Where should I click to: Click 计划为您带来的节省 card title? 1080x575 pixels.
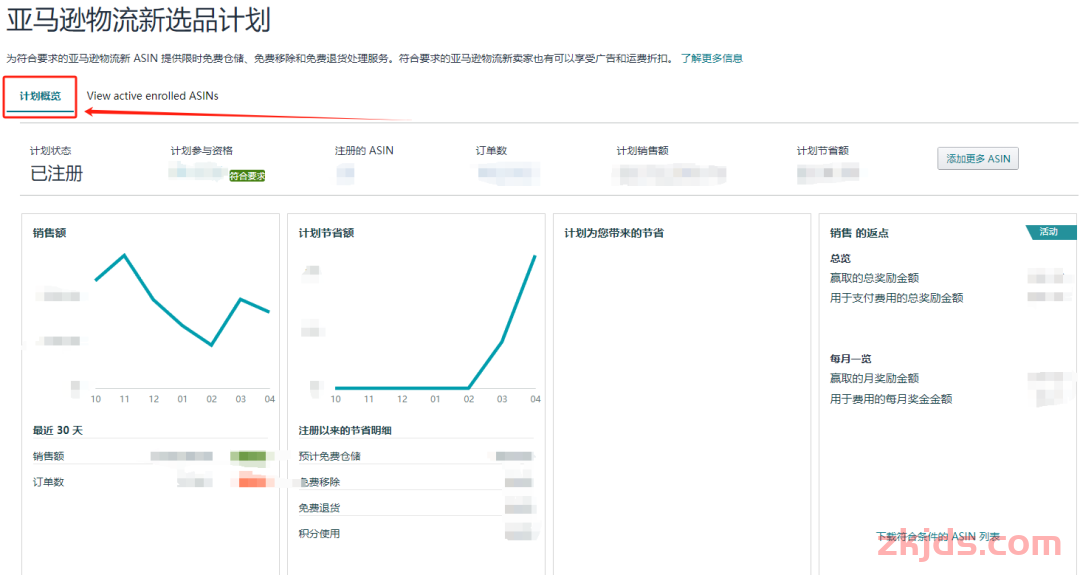pos(614,233)
